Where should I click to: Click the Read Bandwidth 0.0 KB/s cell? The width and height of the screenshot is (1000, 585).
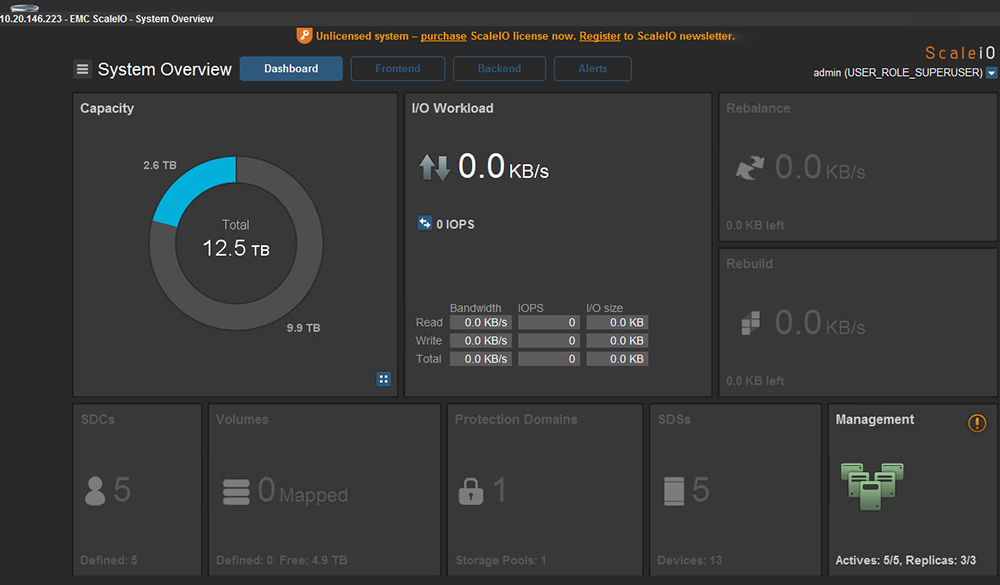481,322
